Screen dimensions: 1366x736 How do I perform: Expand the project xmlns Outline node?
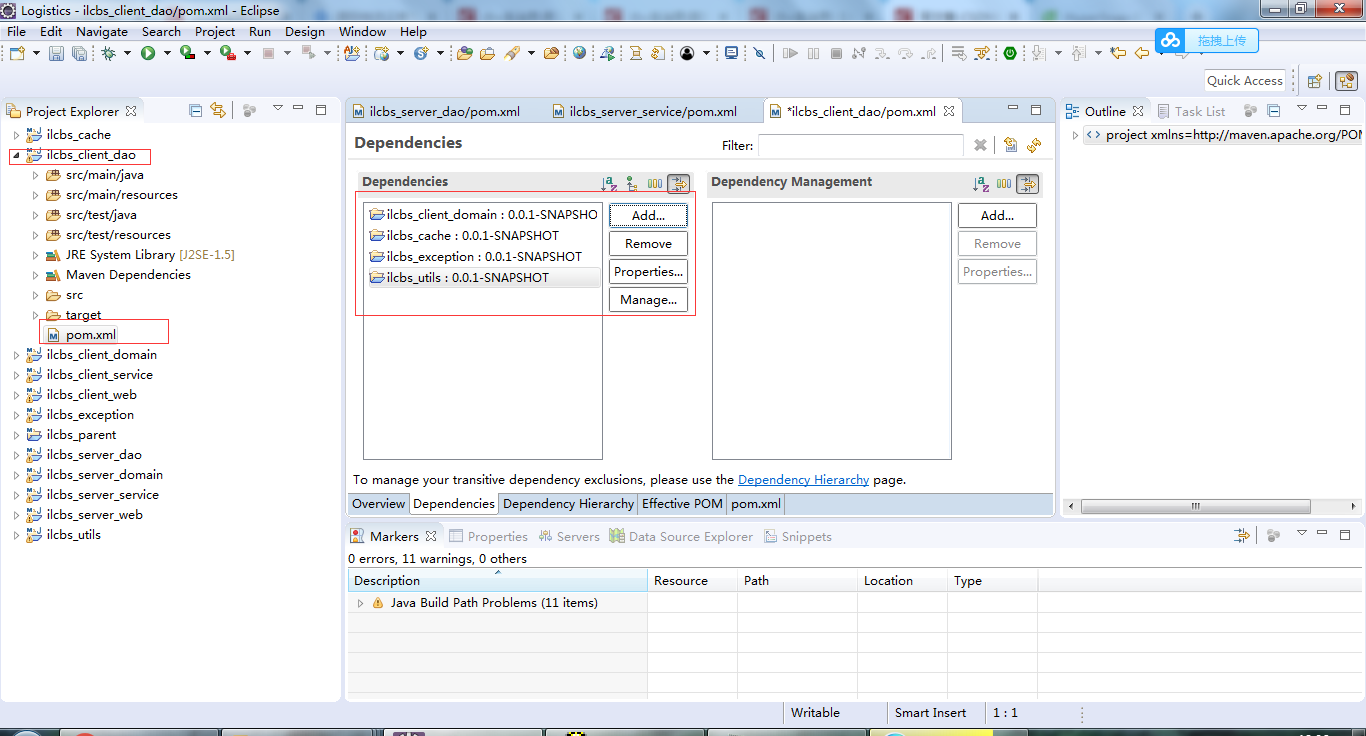pos(1075,134)
